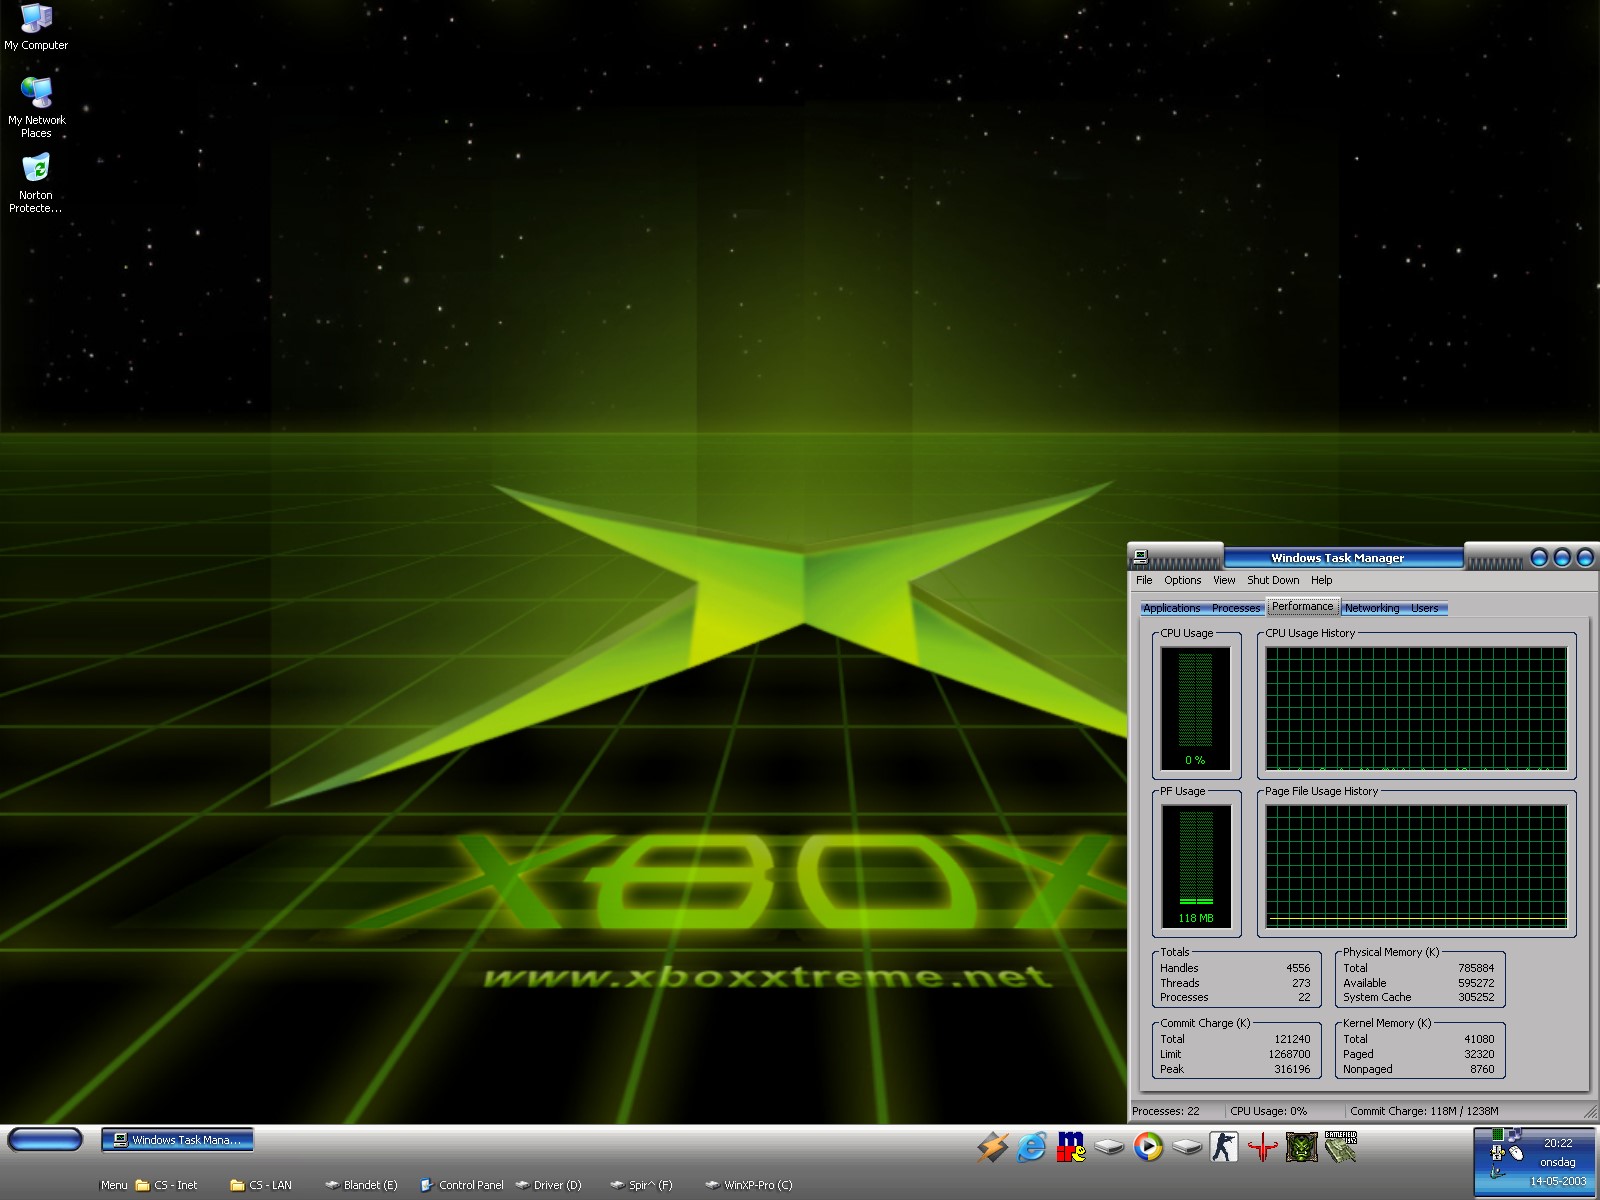Click the Available memory value 595272
Viewport: 1600px width, 1200px height.
(x=1476, y=983)
